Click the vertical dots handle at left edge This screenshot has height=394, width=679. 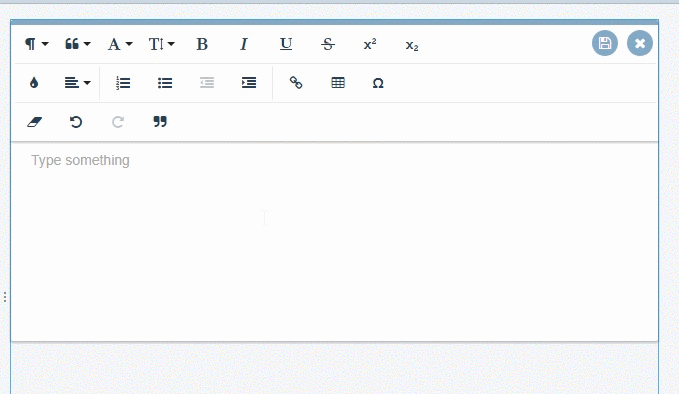[x=5, y=297]
